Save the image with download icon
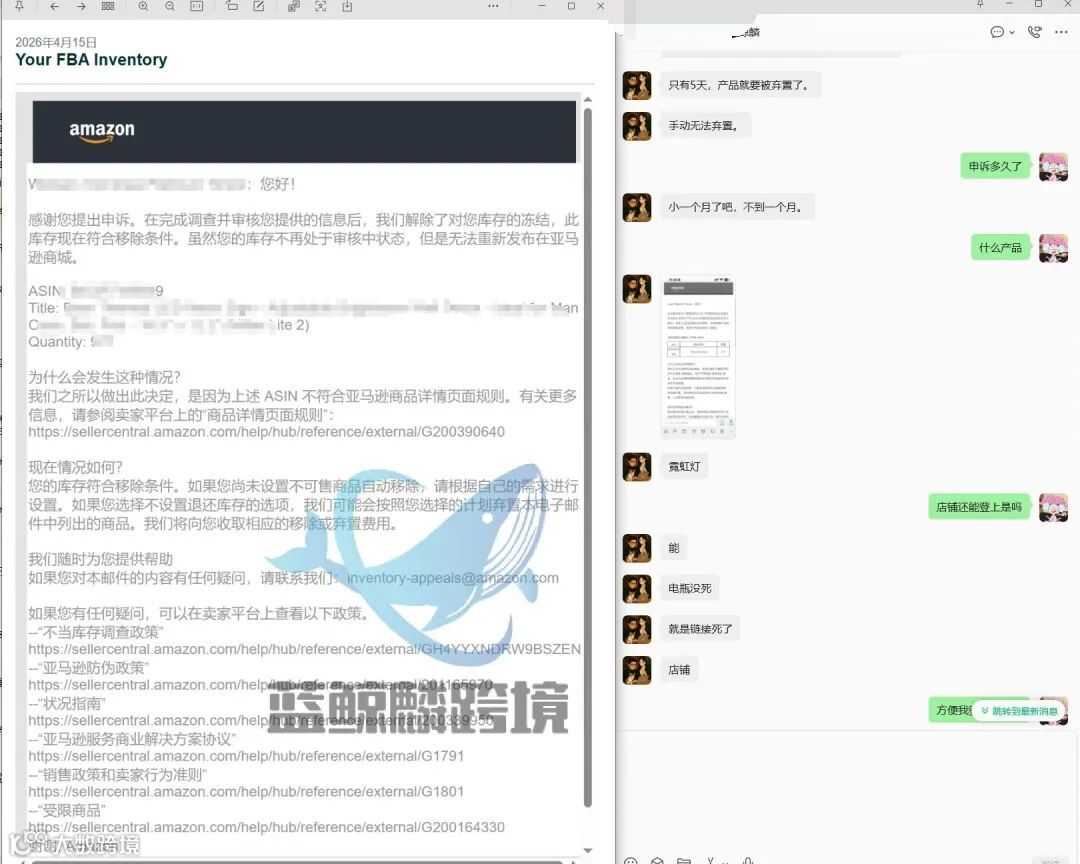Screen dimensions: 1080x864 click(x=348, y=6)
